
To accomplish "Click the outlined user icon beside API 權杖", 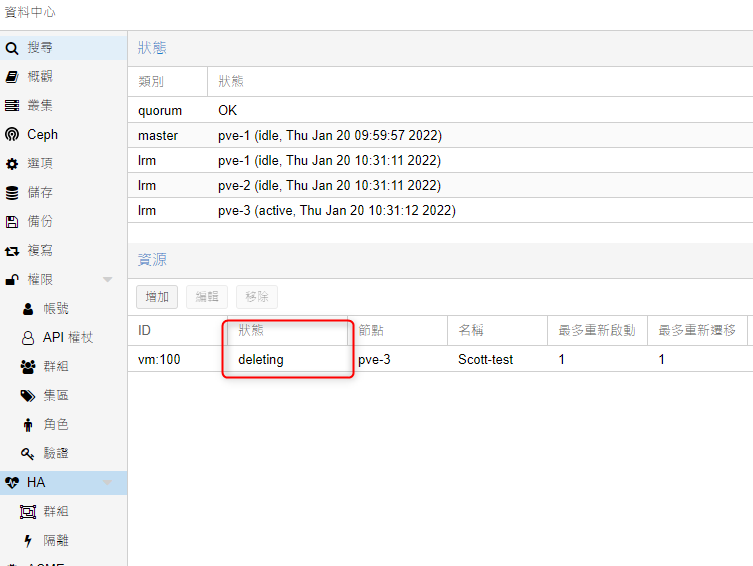I will coord(28,337).
